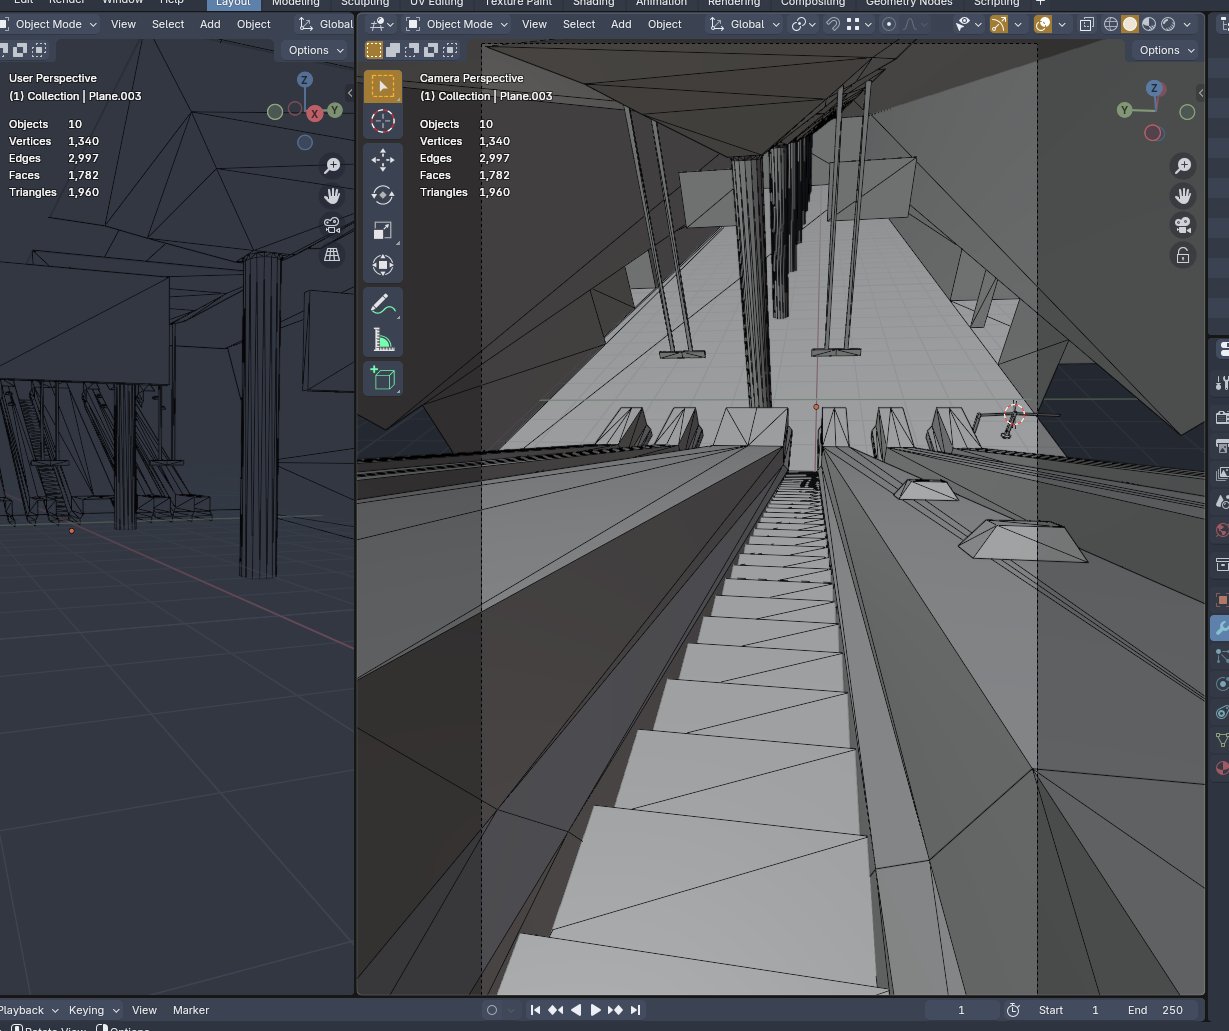Toggle viewport gizmos display

999,24
